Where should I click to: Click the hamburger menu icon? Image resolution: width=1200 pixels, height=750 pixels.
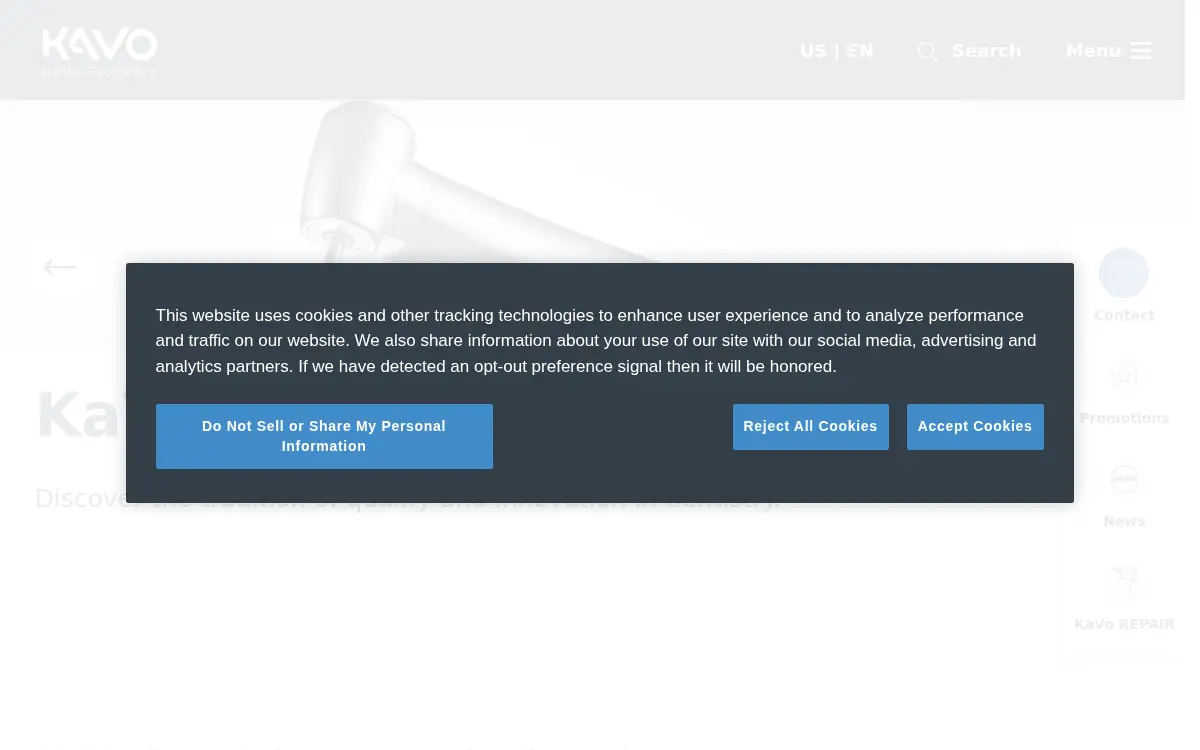tap(1141, 51)
